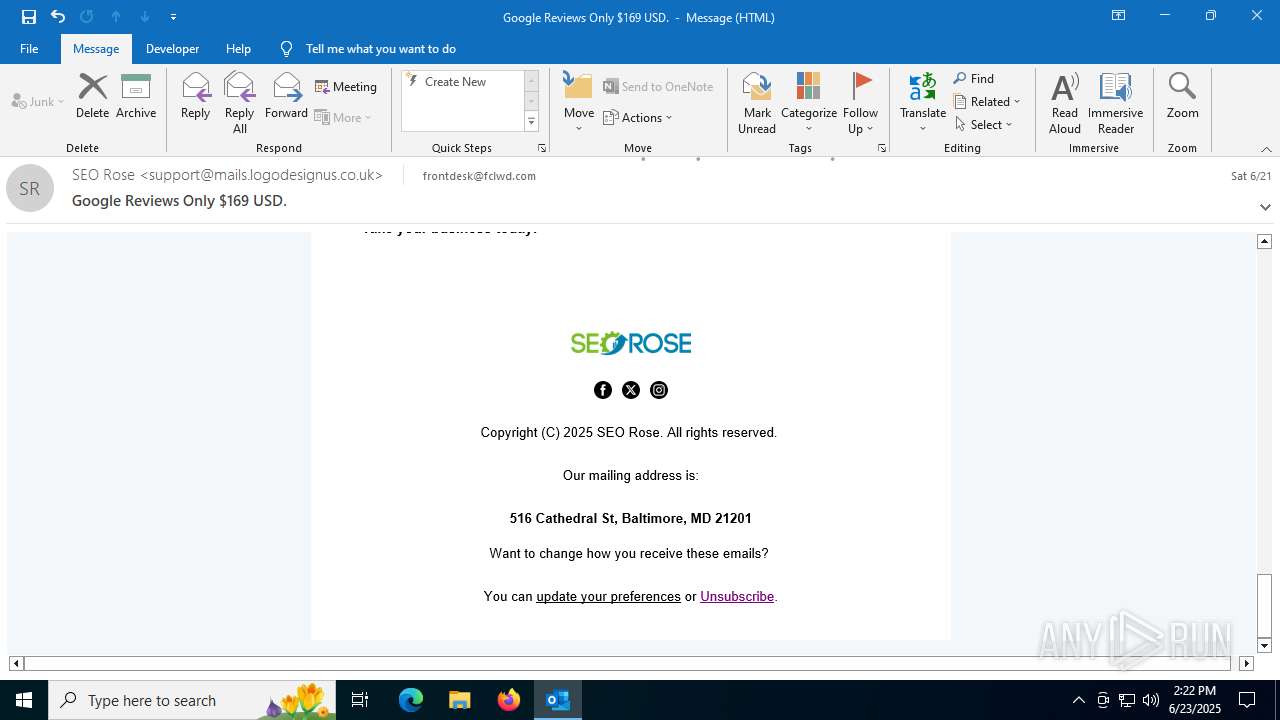1280x720 pixels.
Task: Click the taskbar search box
Action: [192, 700]
